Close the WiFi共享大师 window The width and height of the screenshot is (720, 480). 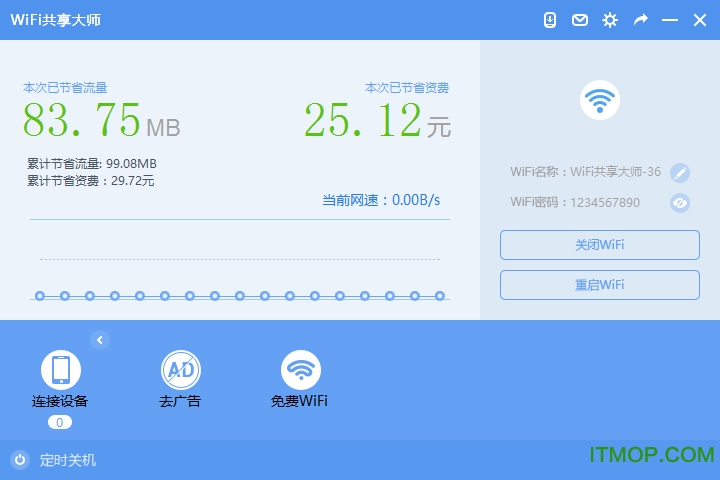700,20
